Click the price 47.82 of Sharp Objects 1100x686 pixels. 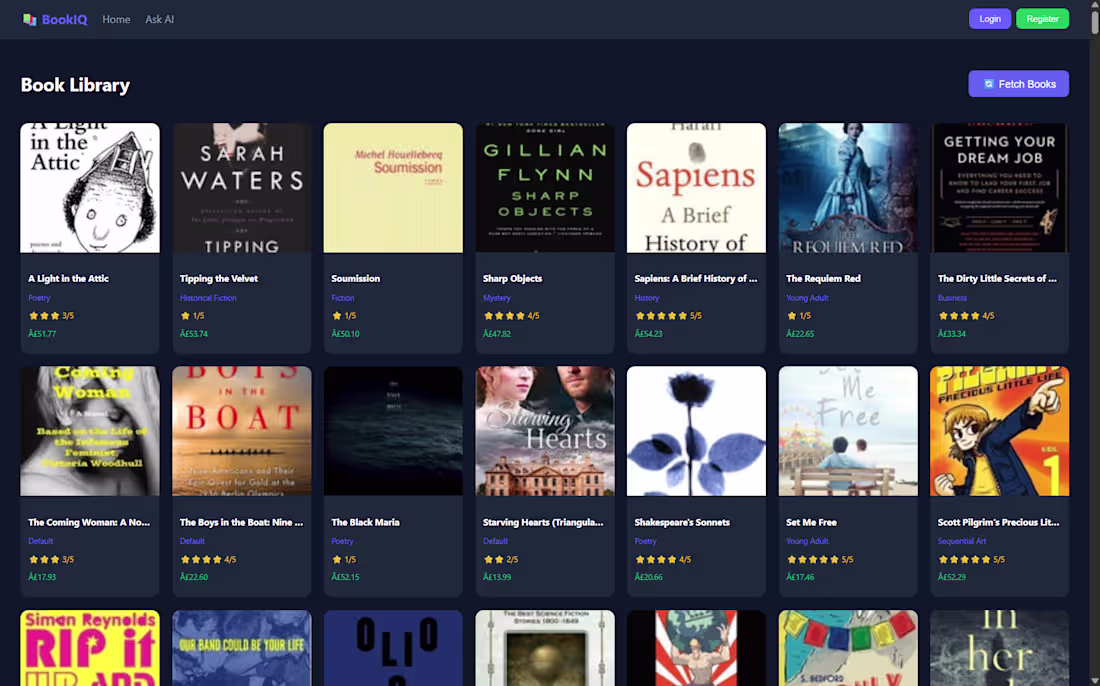coord(497,334)
